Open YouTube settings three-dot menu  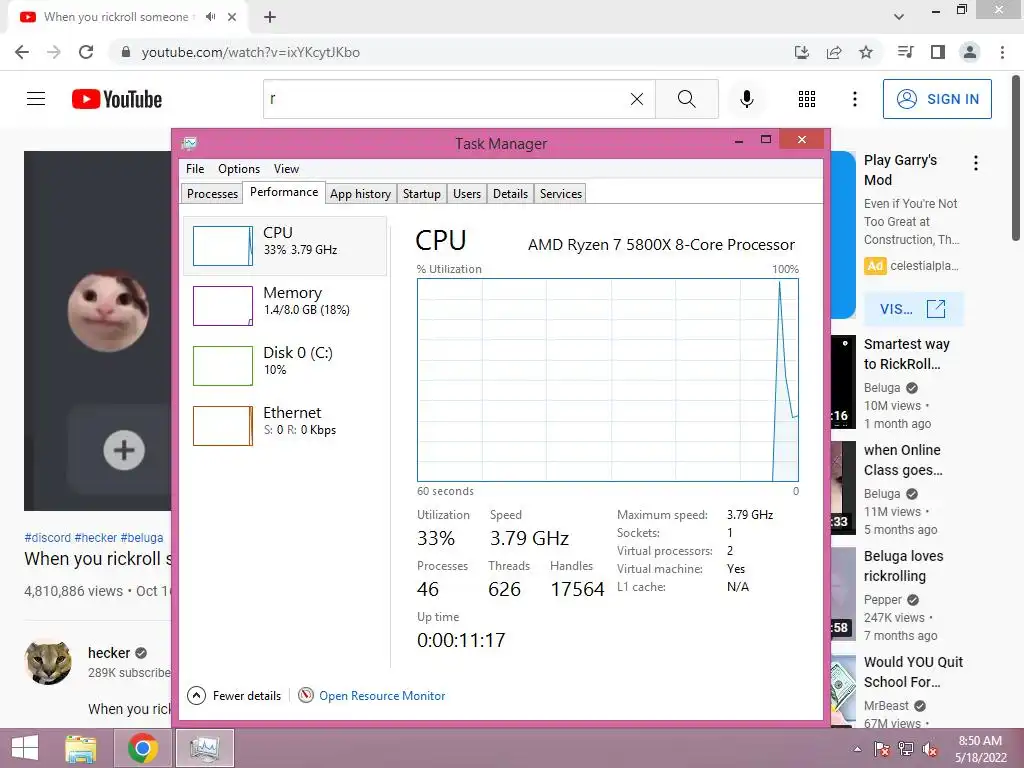pyautogui.click(x=854, y=99)
